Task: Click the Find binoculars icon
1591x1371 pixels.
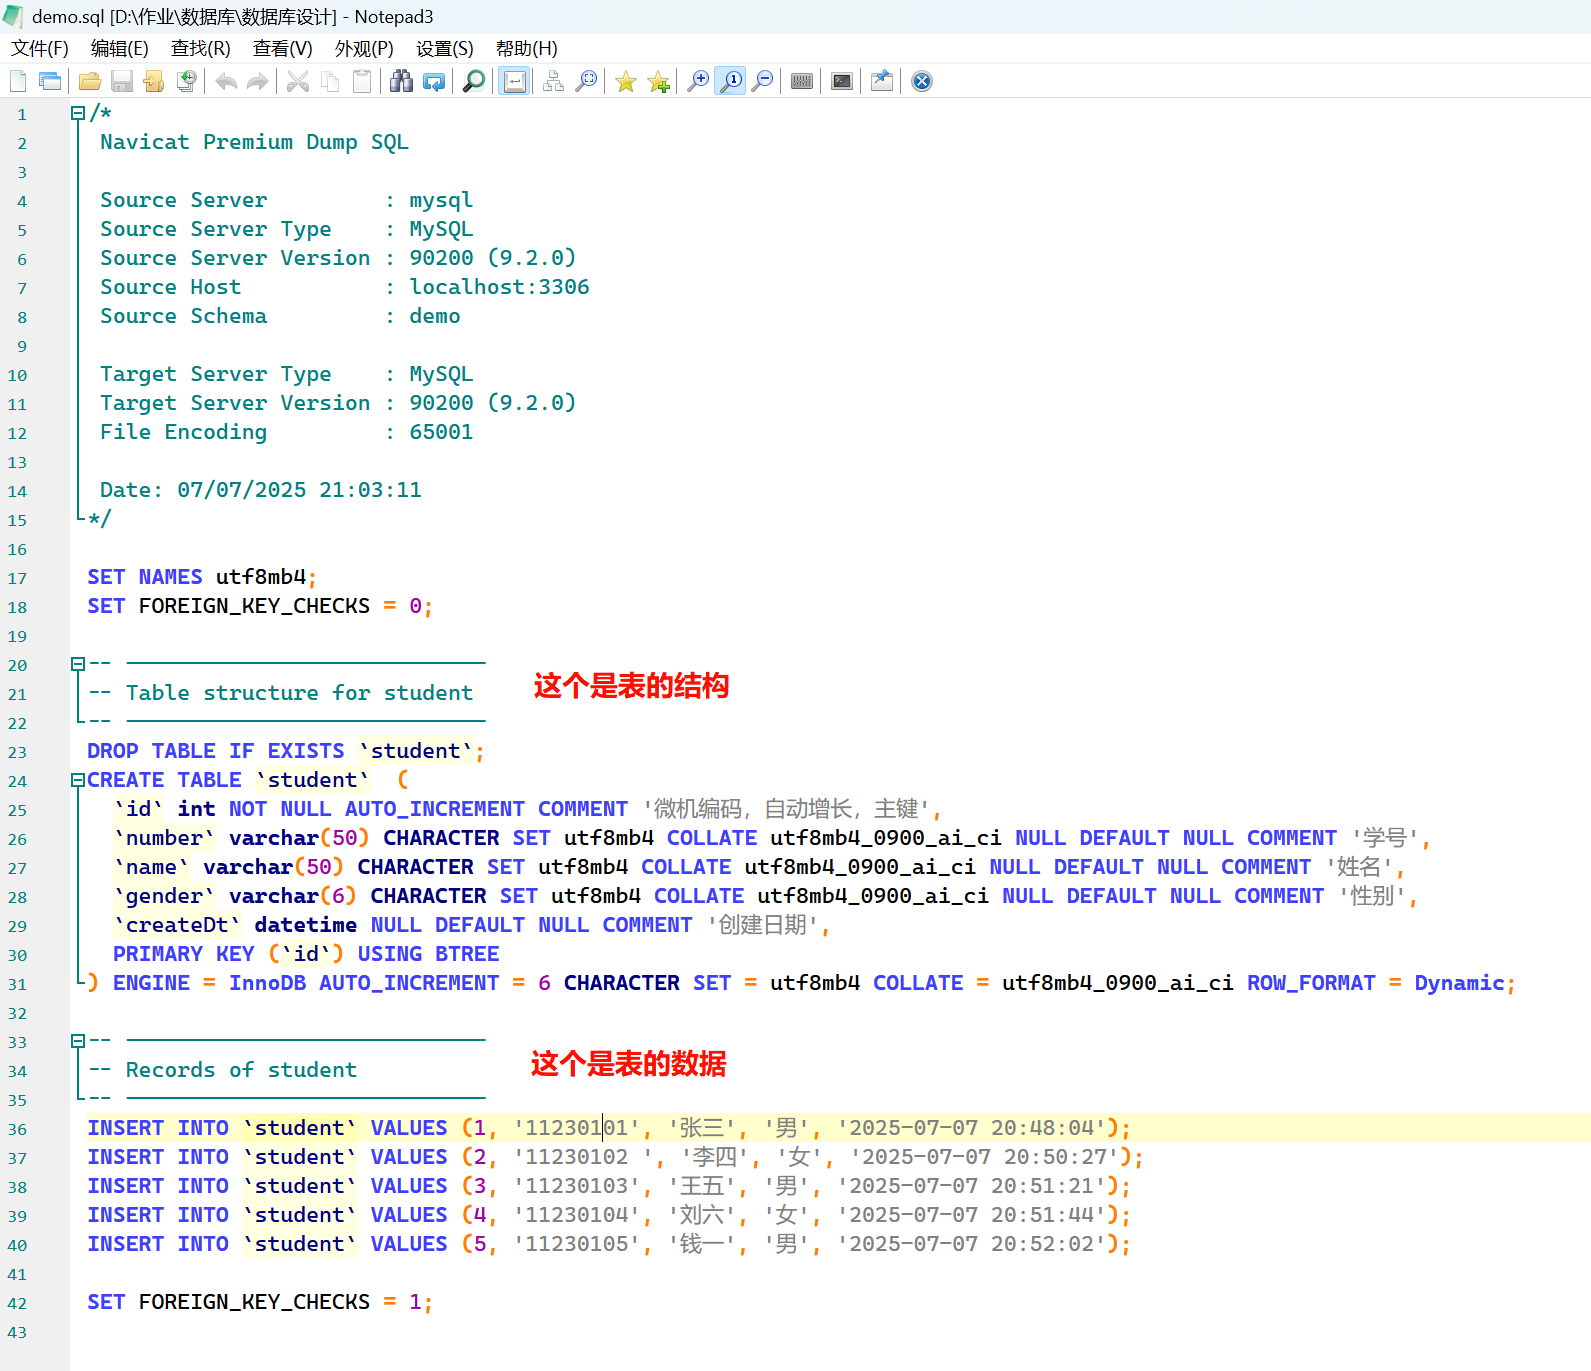Action: pos(401,81)
